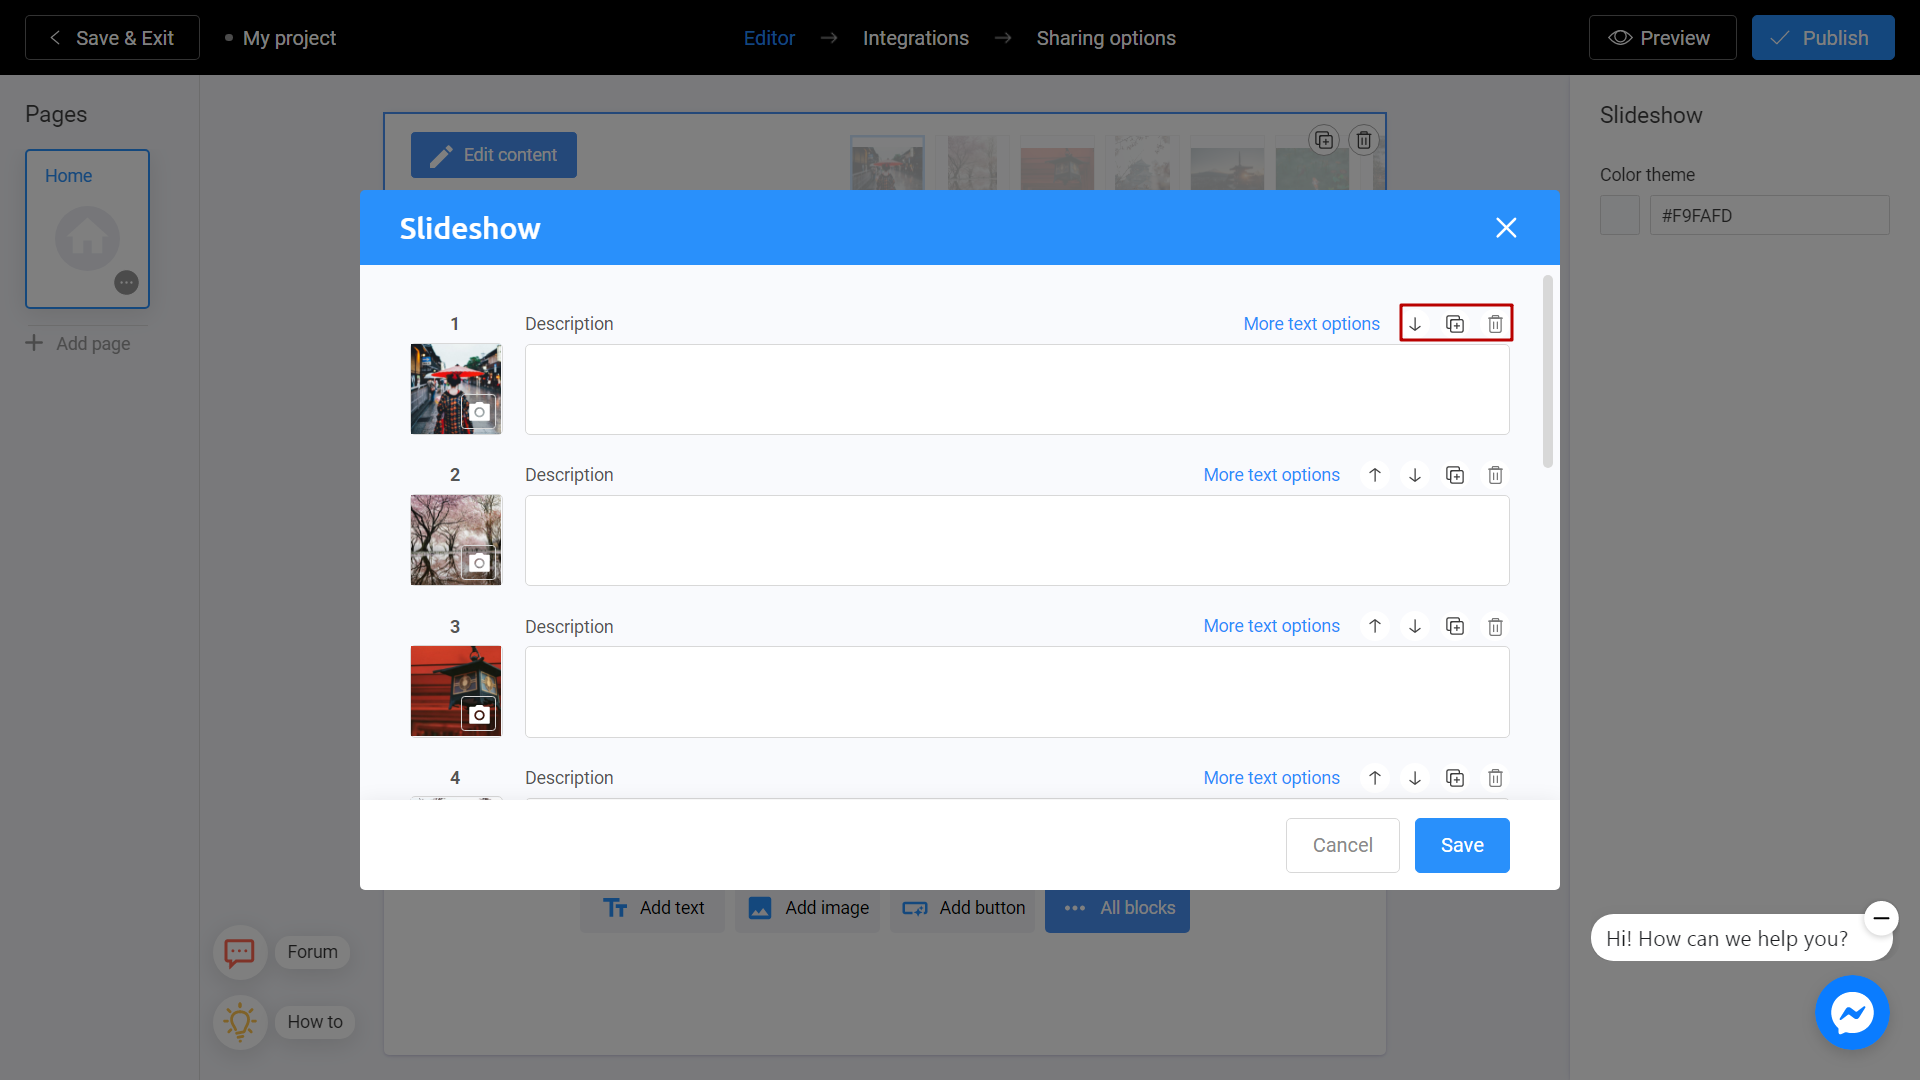Open Integrations in top navigation bar
This screenshot has width=1920, height=1080.
(x=915, y=37)
